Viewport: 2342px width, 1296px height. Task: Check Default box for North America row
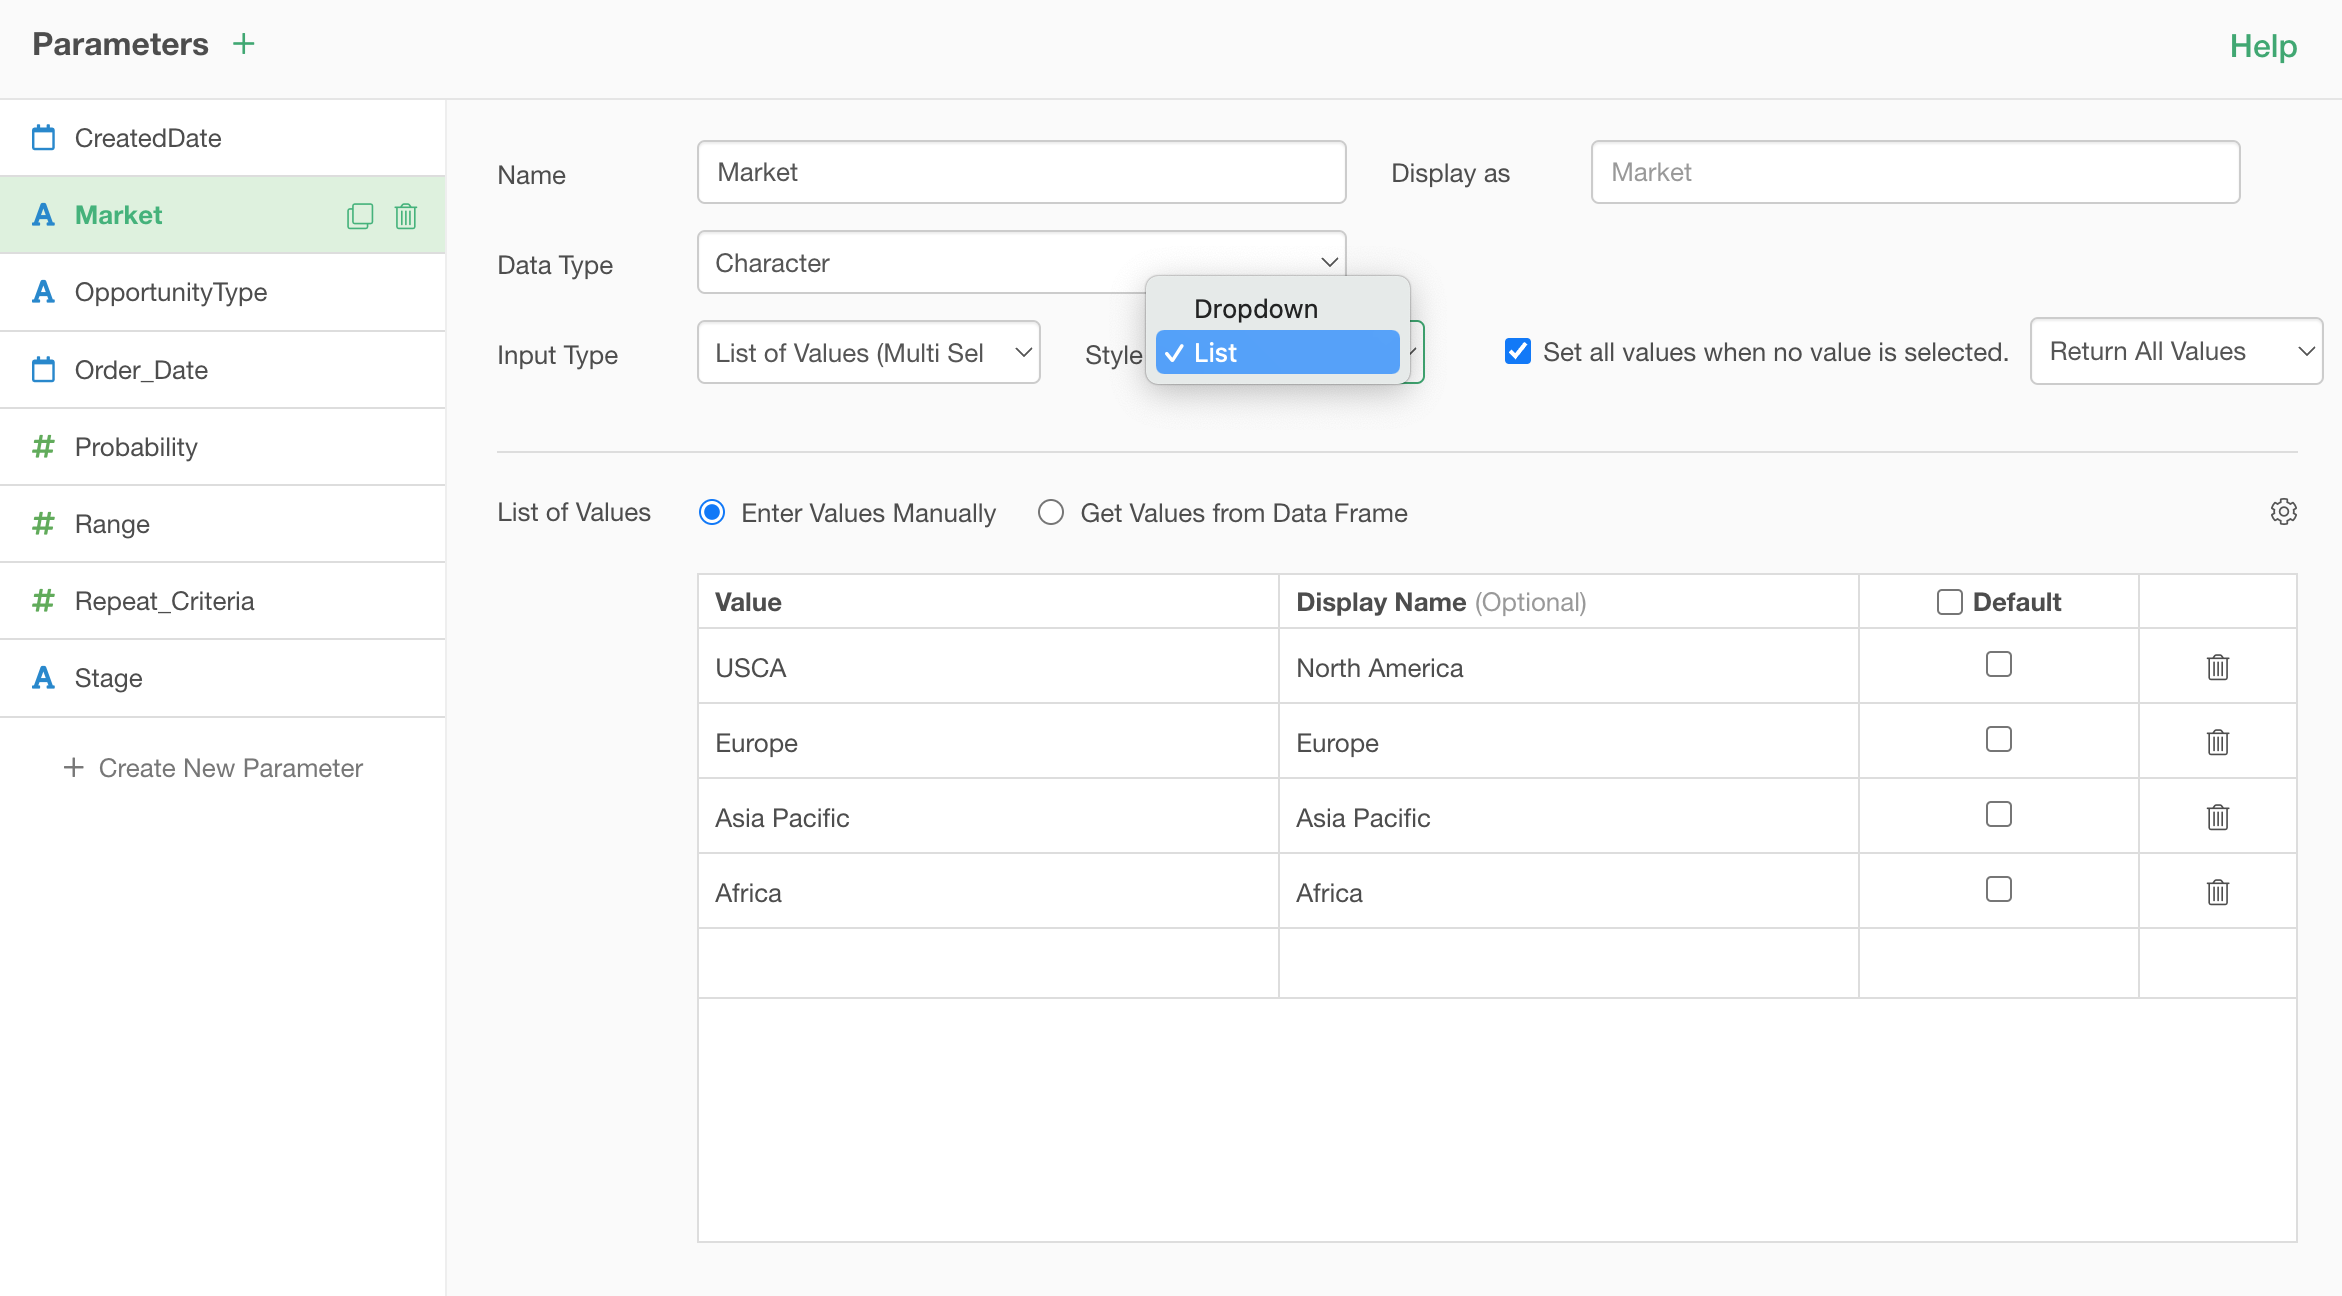coord(1998,664)
